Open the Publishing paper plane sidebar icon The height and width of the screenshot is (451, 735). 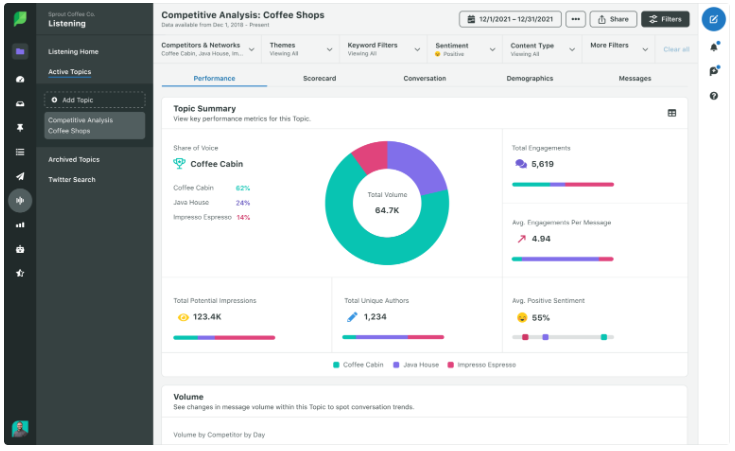20,176
